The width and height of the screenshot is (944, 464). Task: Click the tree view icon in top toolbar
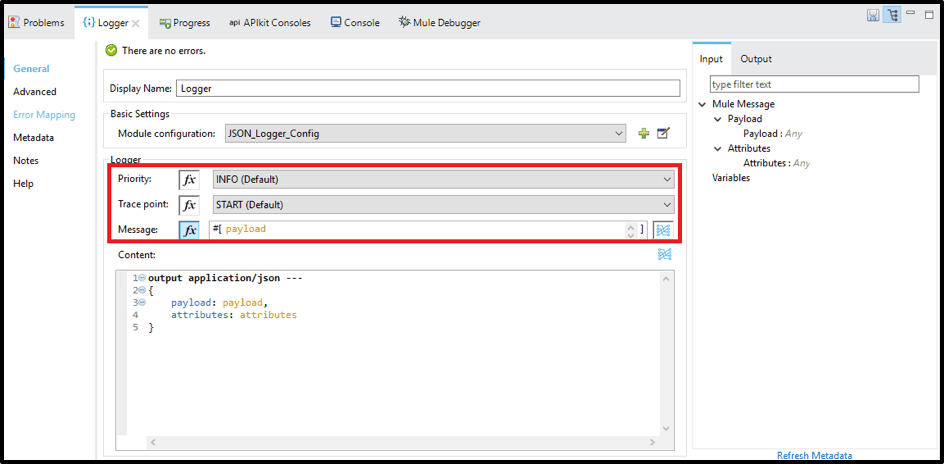click(891, 16)
